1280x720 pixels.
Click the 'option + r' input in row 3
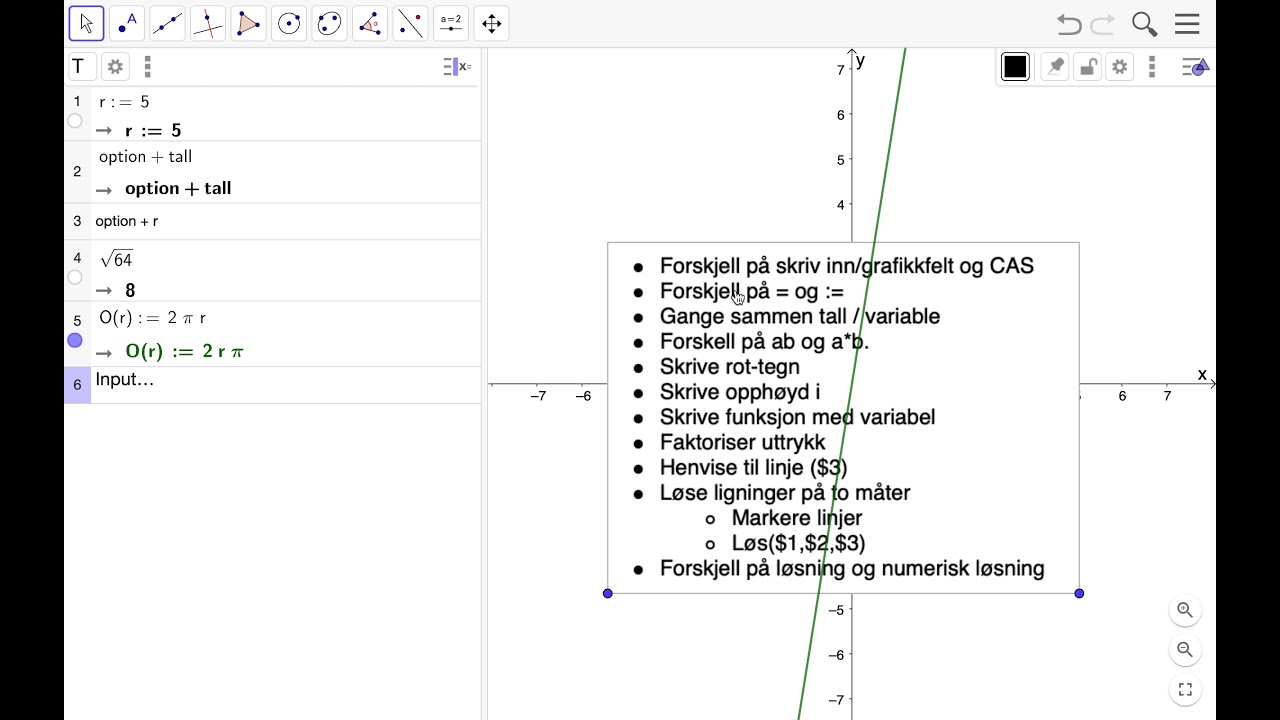pyautogui.click(x=127, y=221)
